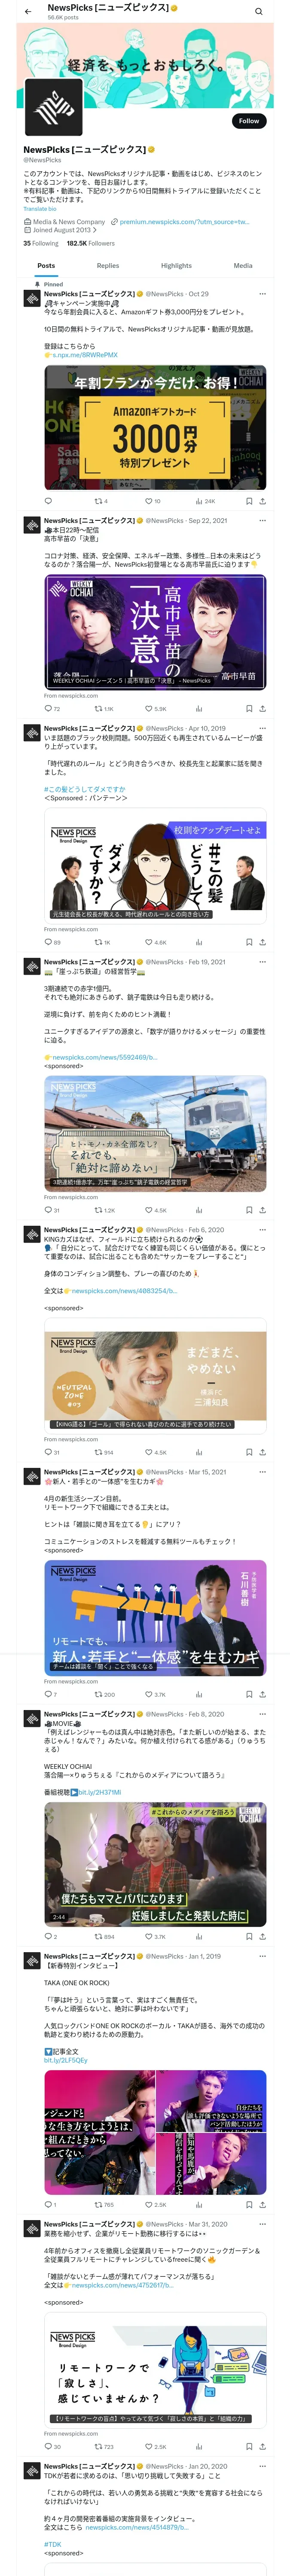Image resolution: width=290 pixels, height=2576 pixels.
Task: Open the NewsPicks profile avatar image
Action: (x=53, y=106)
